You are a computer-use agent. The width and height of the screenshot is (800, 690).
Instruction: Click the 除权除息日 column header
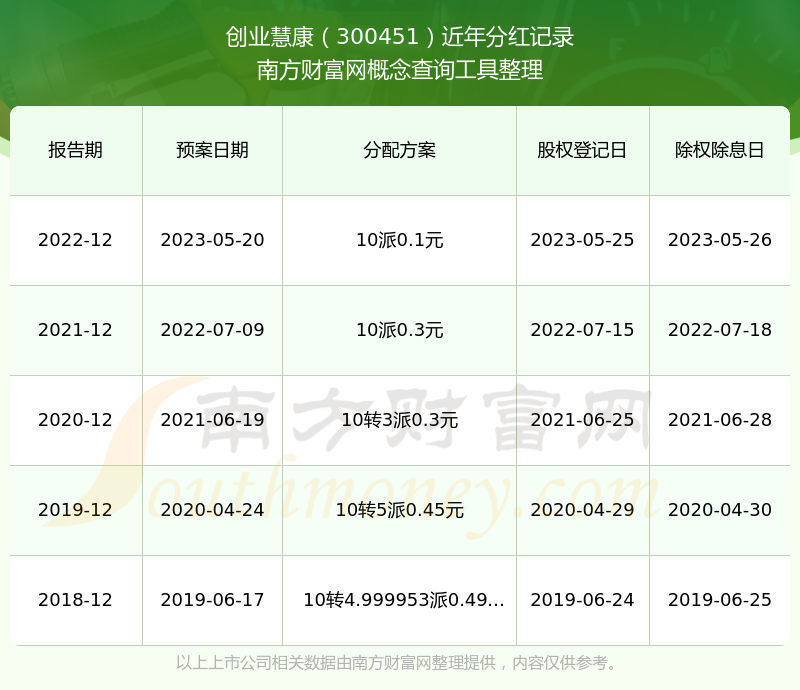pos(719,150)
